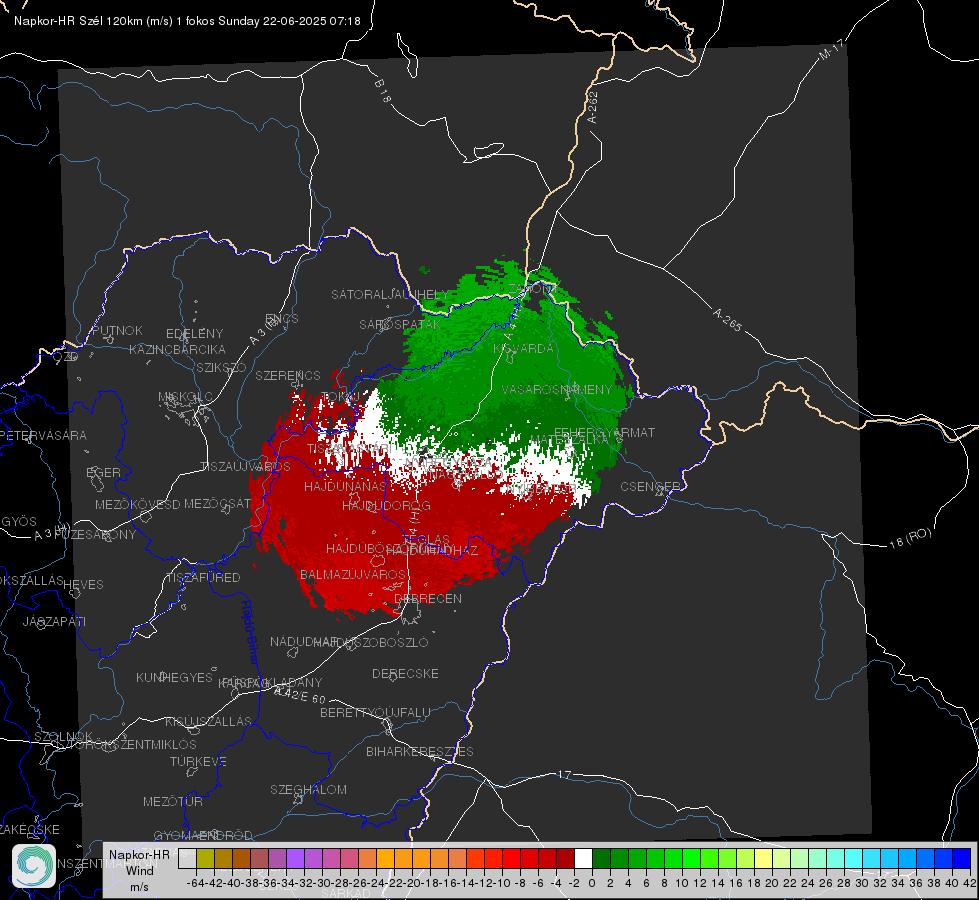Screen dimensions: 979x900
Task: Click the NADUDVAR city label
Action: point(304,642)
